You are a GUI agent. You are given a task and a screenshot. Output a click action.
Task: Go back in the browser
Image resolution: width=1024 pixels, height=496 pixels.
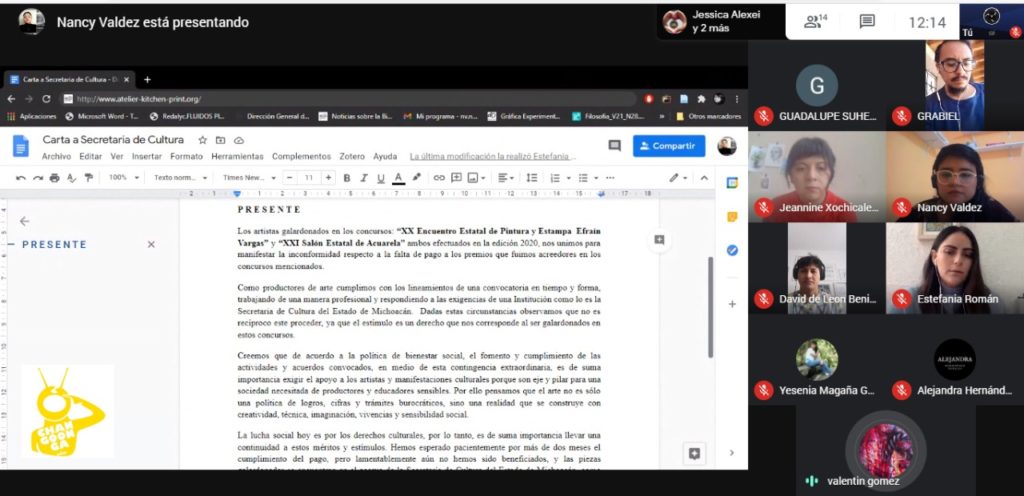11,99
